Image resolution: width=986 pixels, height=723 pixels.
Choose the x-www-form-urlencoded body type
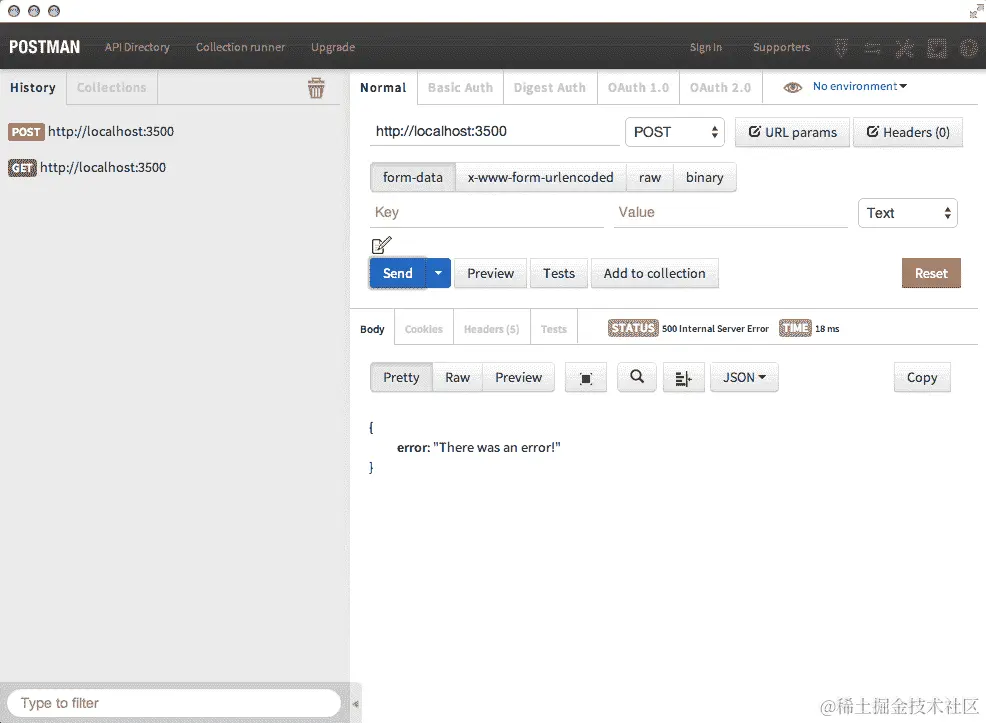coord(541,177)
